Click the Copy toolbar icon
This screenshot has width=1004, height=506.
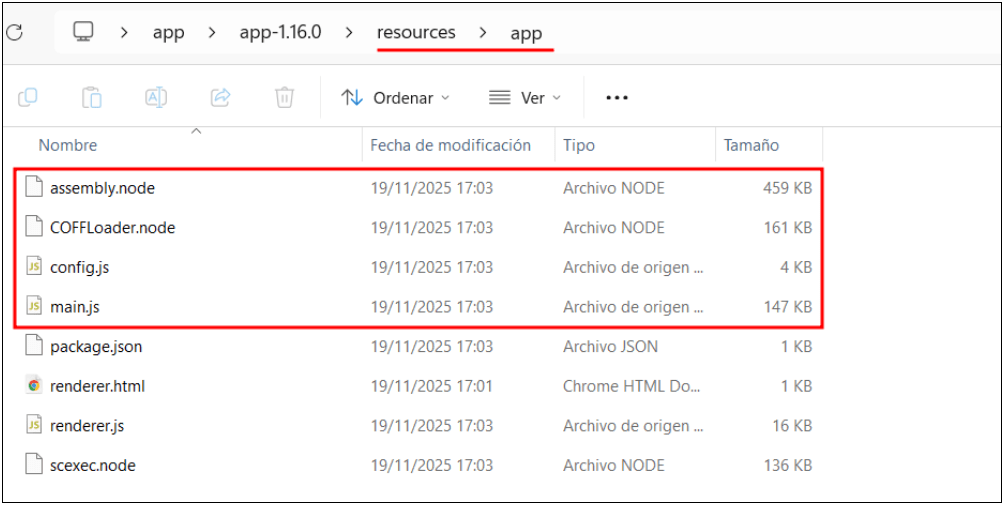(28, 97)
